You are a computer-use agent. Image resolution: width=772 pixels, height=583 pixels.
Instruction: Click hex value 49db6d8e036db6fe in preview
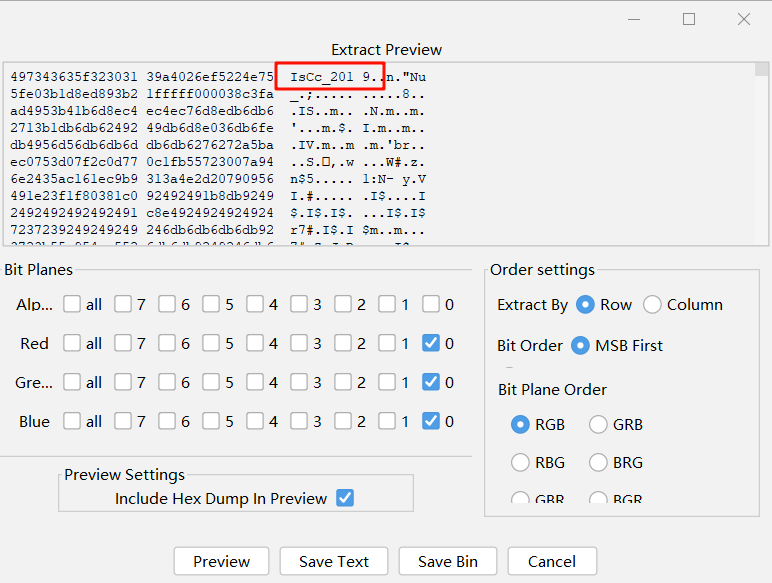[x=210, y=128]
